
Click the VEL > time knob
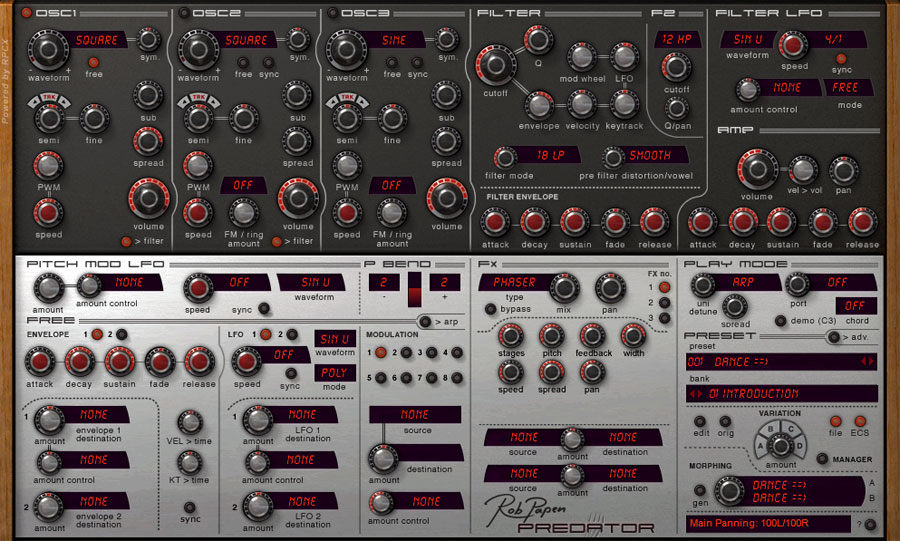189,422
